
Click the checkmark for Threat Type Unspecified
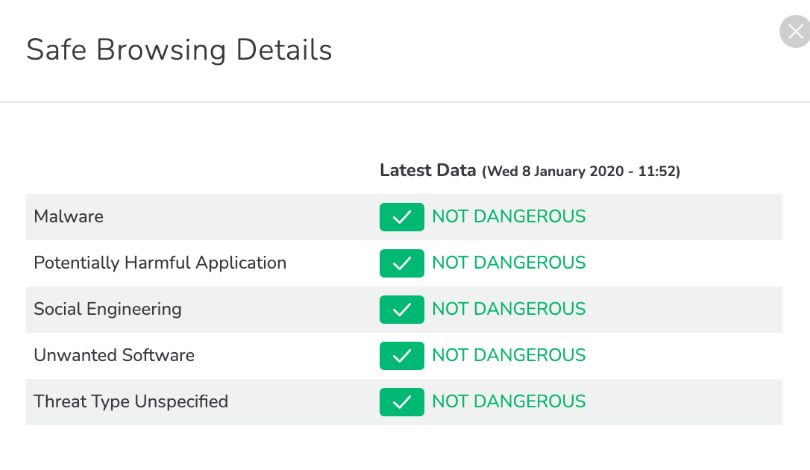pyautogui.click(x=402, y=402)
